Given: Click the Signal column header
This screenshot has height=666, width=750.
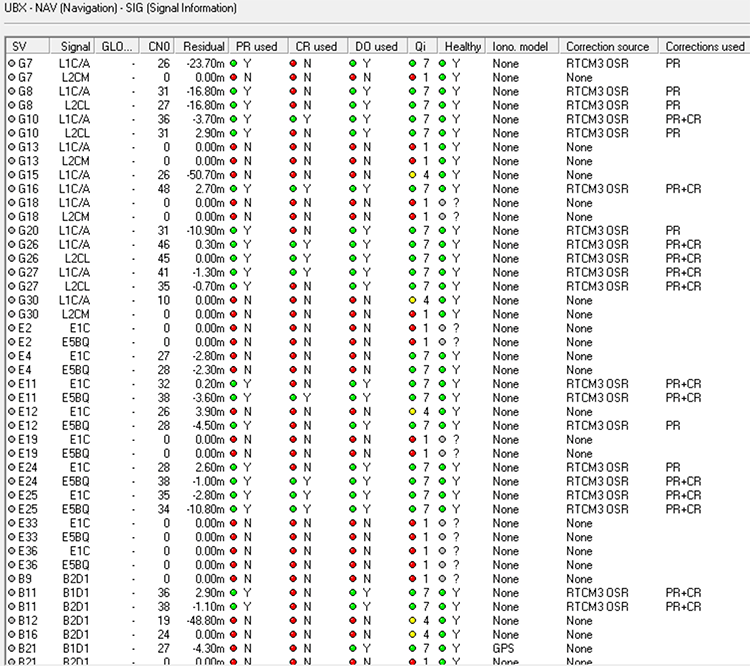Looking at the screenshot, I should 75,46.
